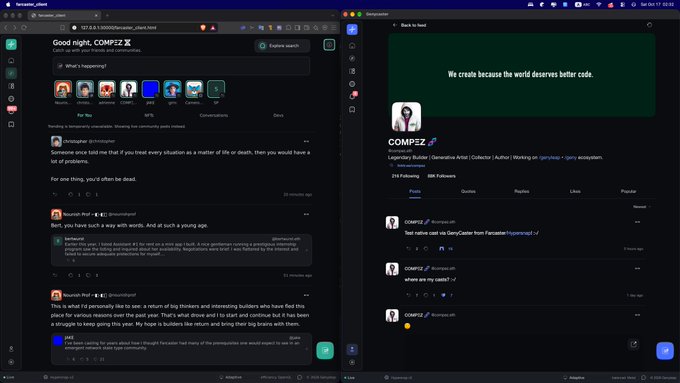Viewport: 680px width, 383px height.
Task: Click the Live indicator in the Genycaster footer
Action: [x=349, y=378]
